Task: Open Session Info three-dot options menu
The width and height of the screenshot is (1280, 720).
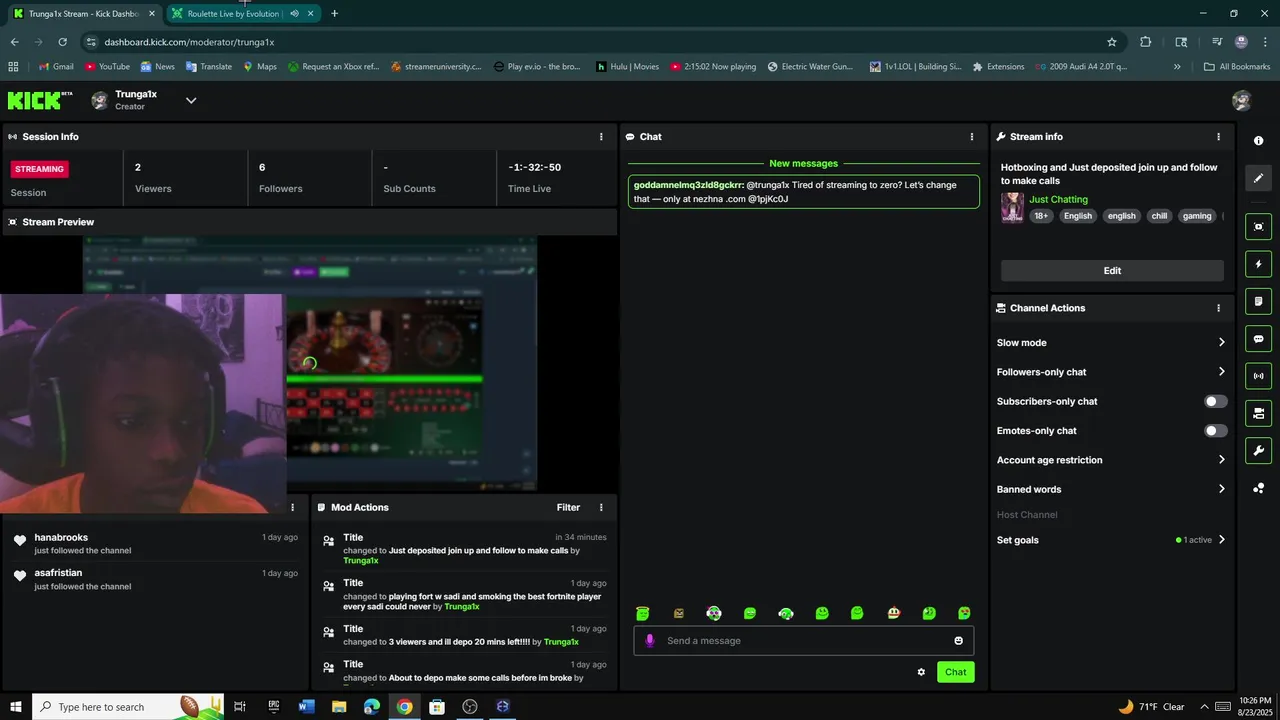Action: 601,137
